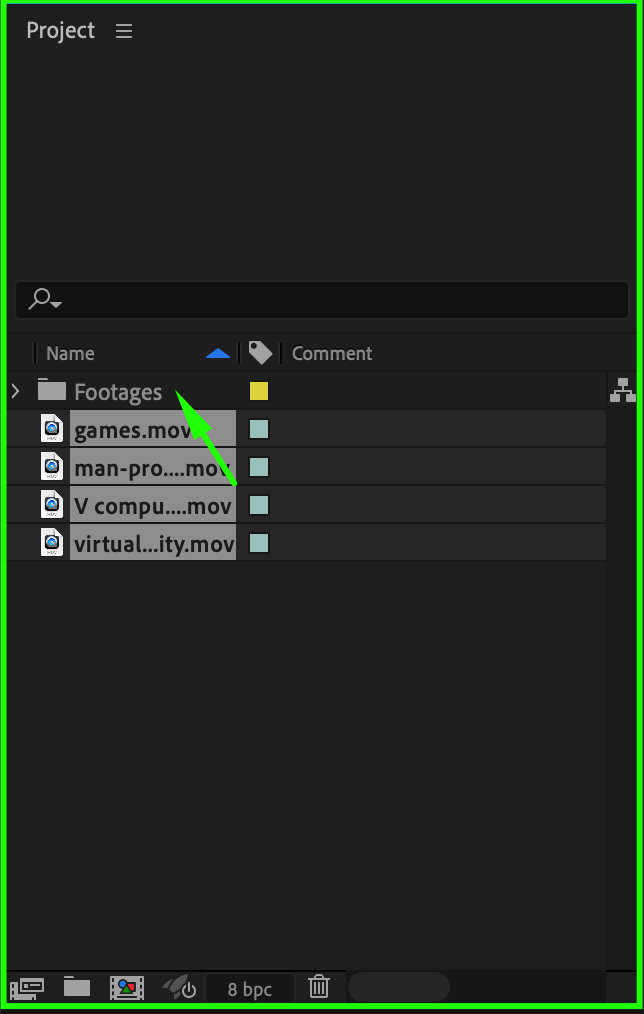Image resolution: width=644 pixels, height=1014 pixels.
Task: Click the Footages folder icon
Action: [x=52, y=391]
